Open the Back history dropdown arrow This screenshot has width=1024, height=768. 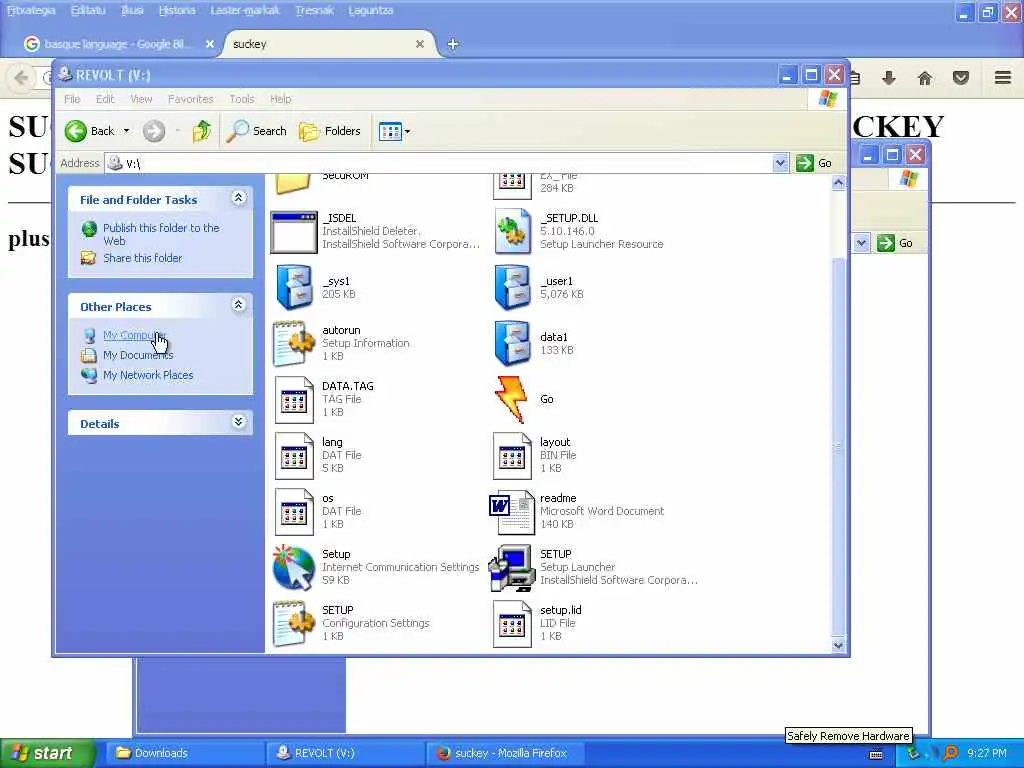tap(127, 131)
